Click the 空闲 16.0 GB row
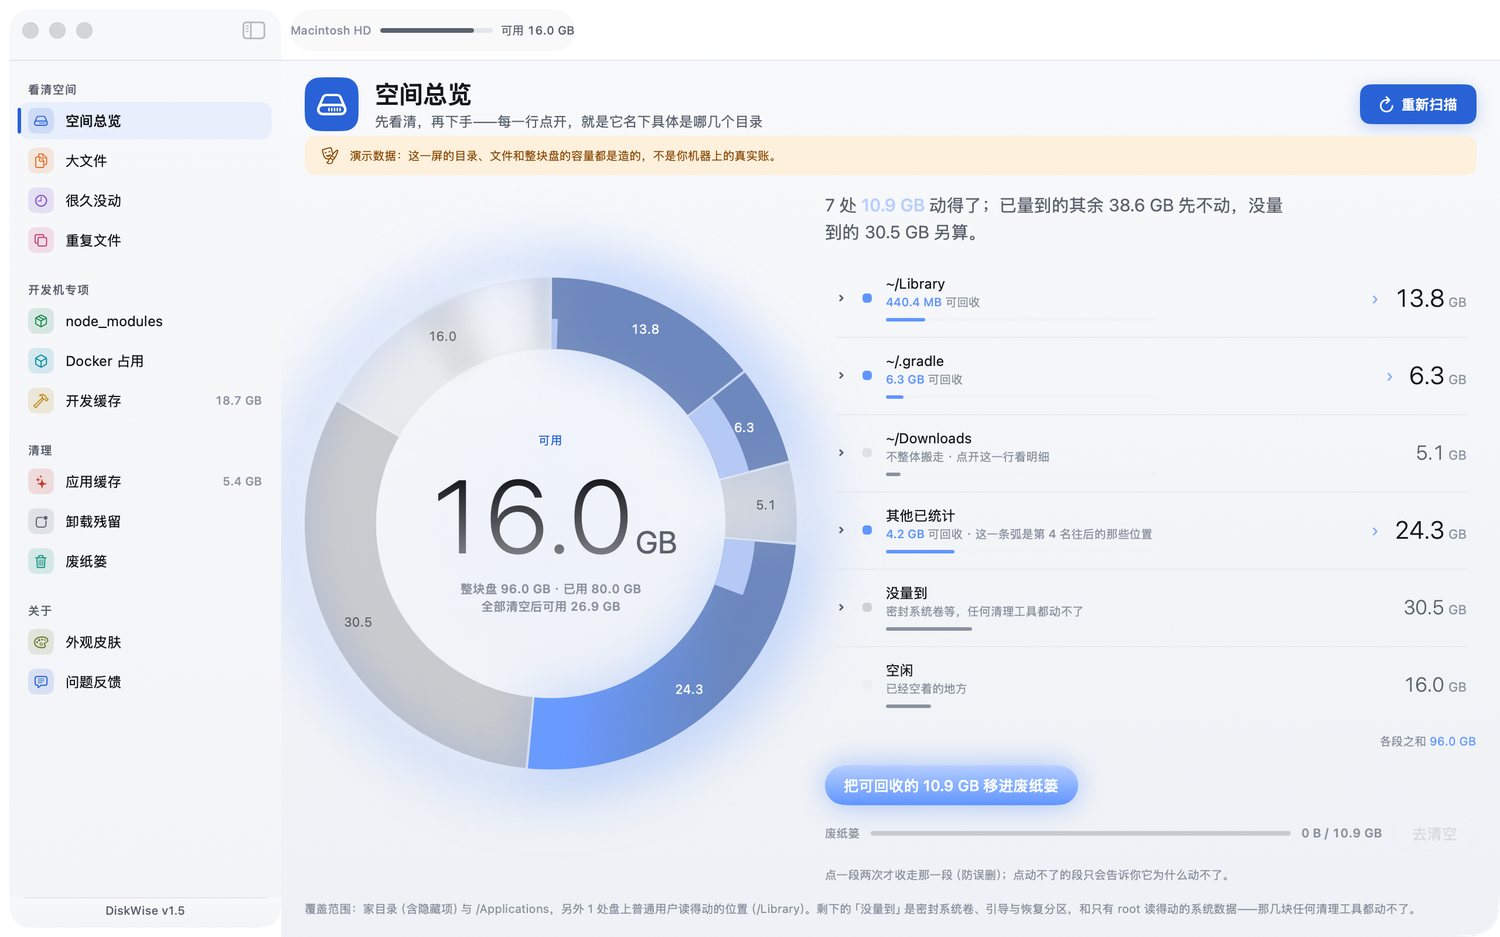This screenshot has width=1500, height=937. click(x=1151, y=685)
